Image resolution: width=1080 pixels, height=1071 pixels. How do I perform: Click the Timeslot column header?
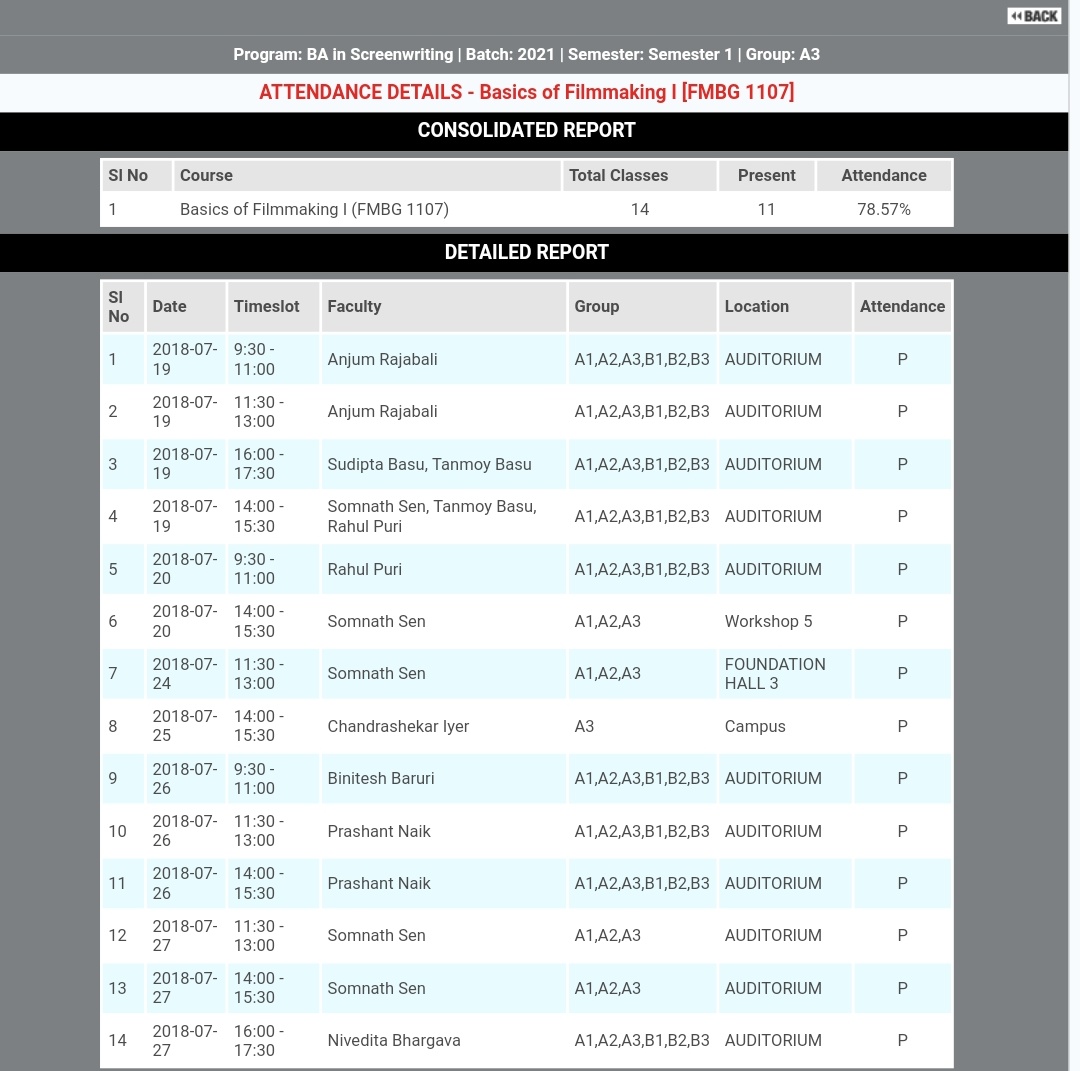(266, 306)
